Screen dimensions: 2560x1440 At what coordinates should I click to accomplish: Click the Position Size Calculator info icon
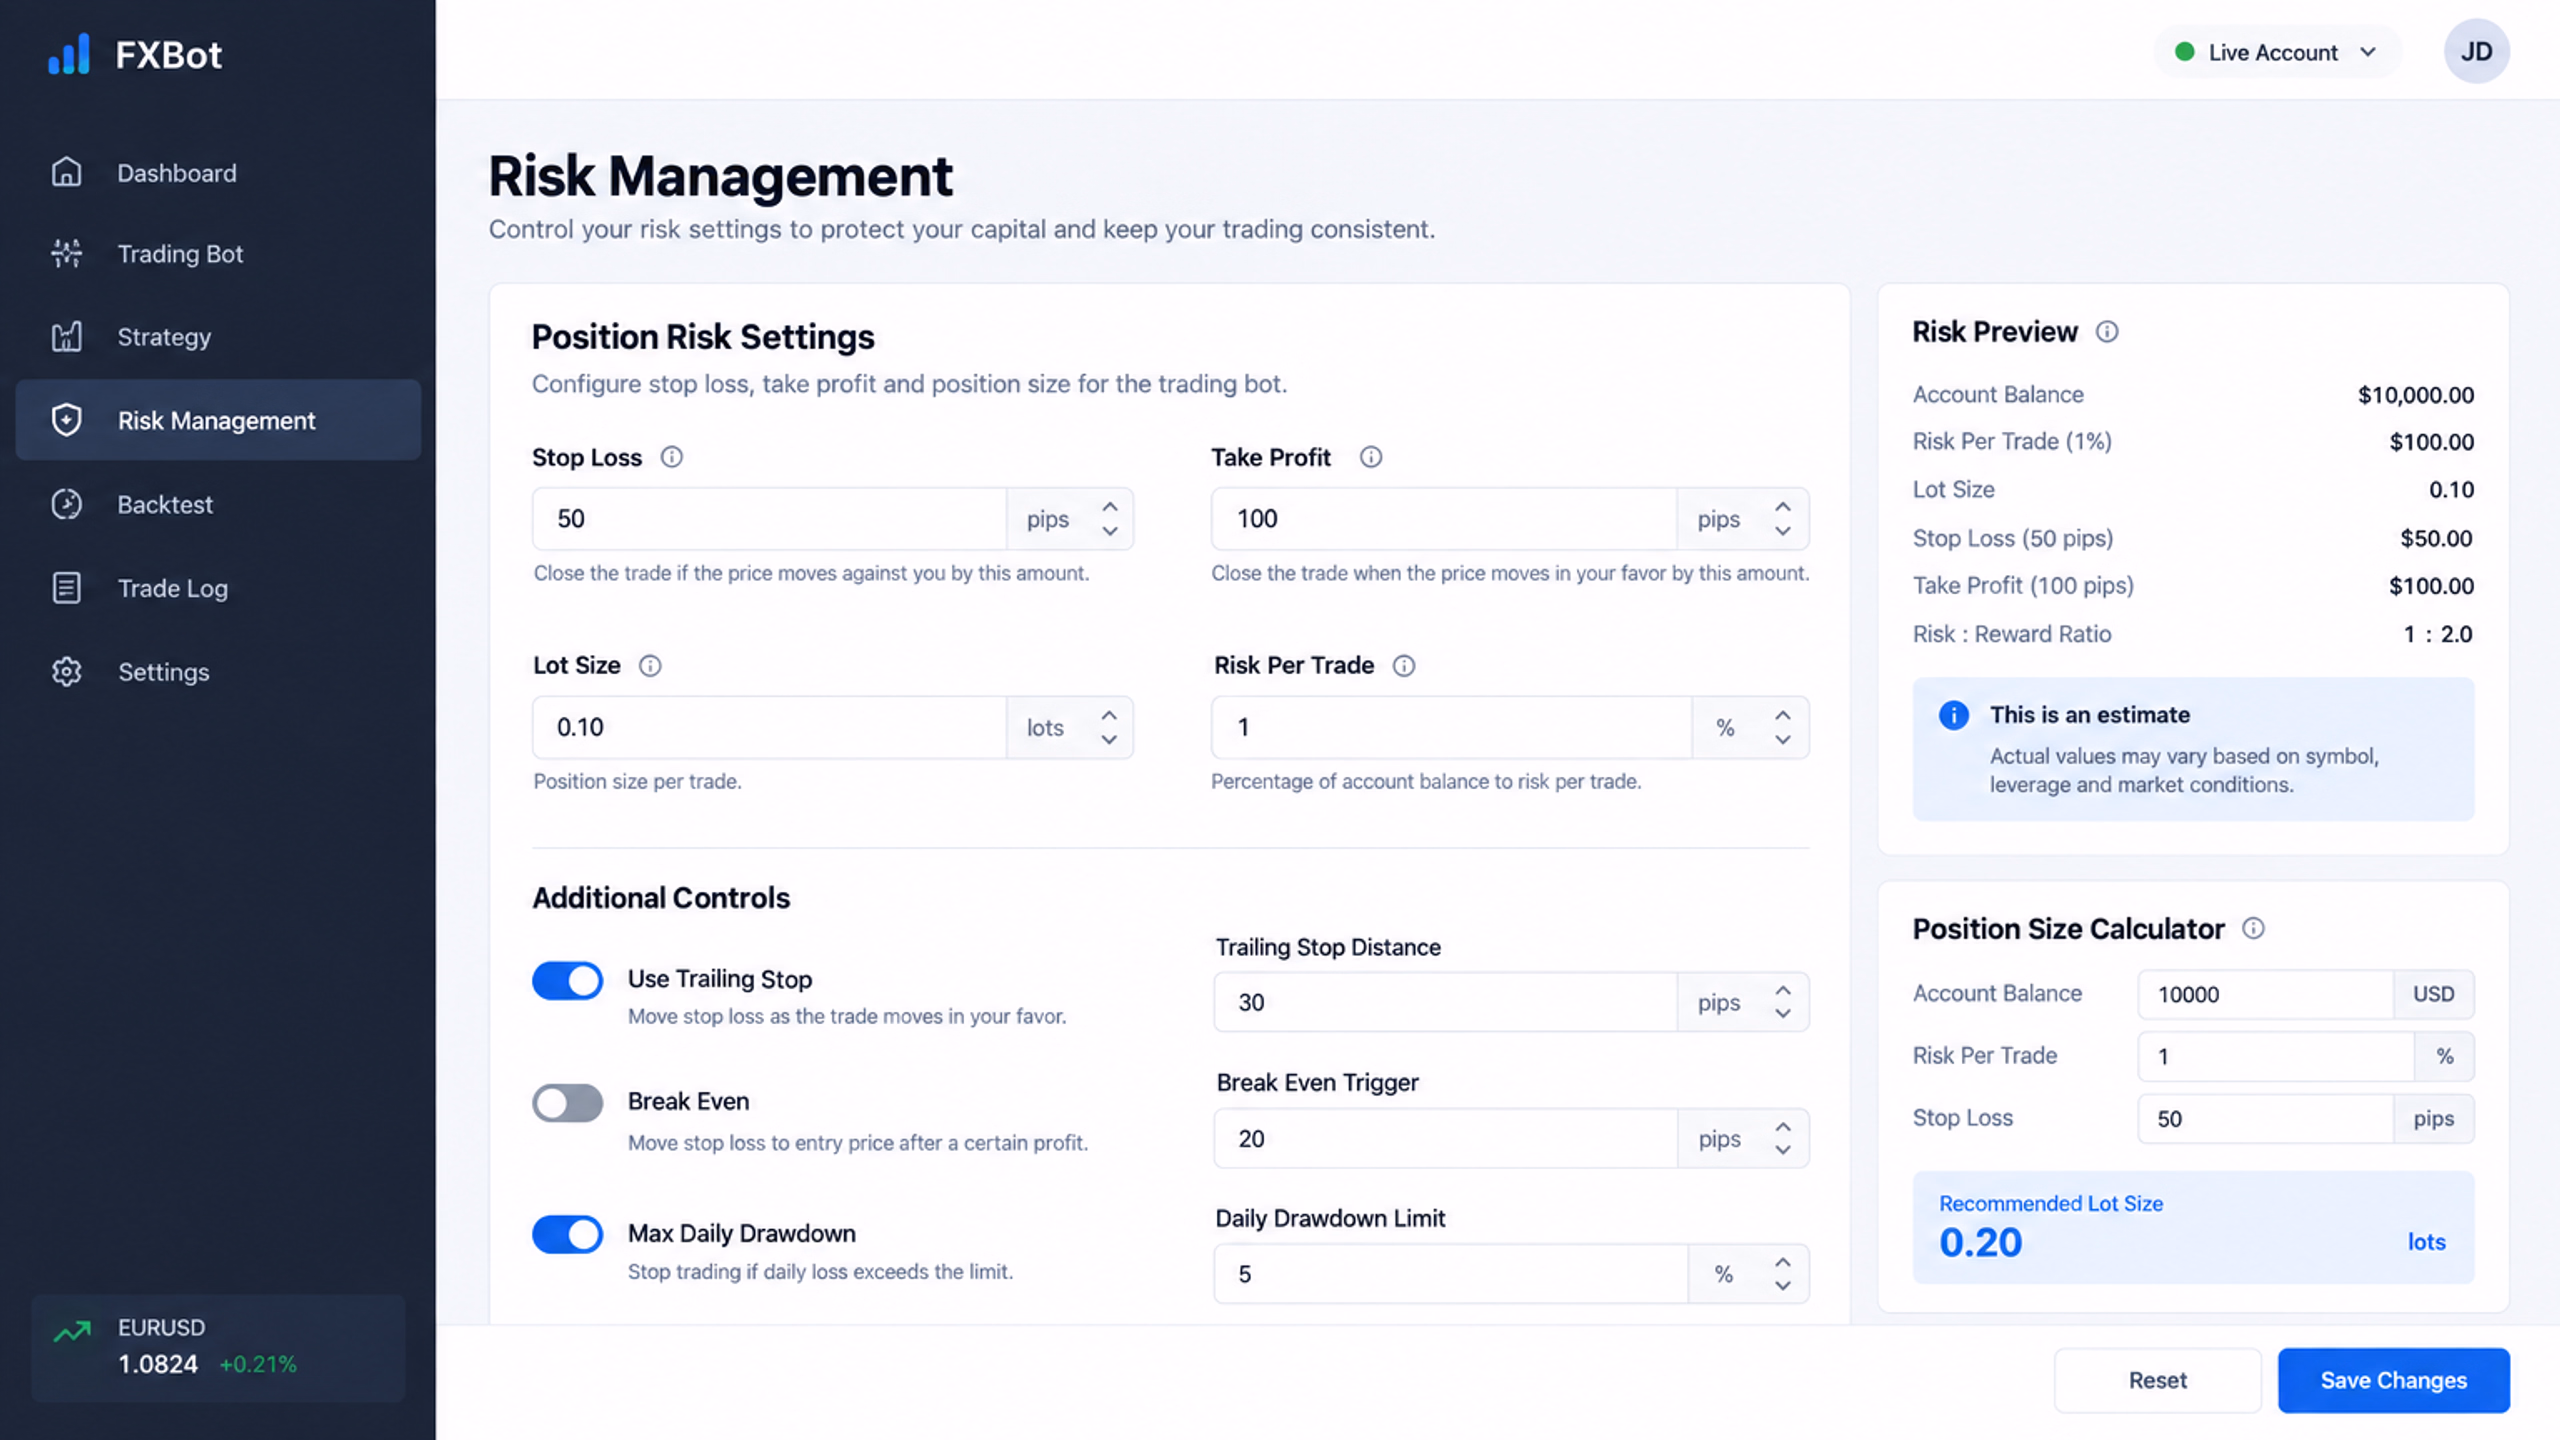2253,929
